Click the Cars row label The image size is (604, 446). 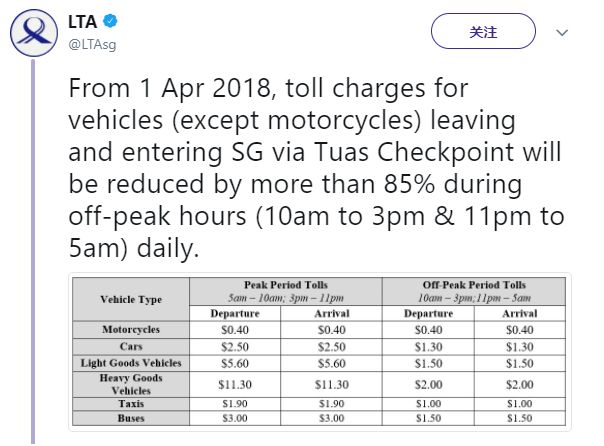click(131, 346)
